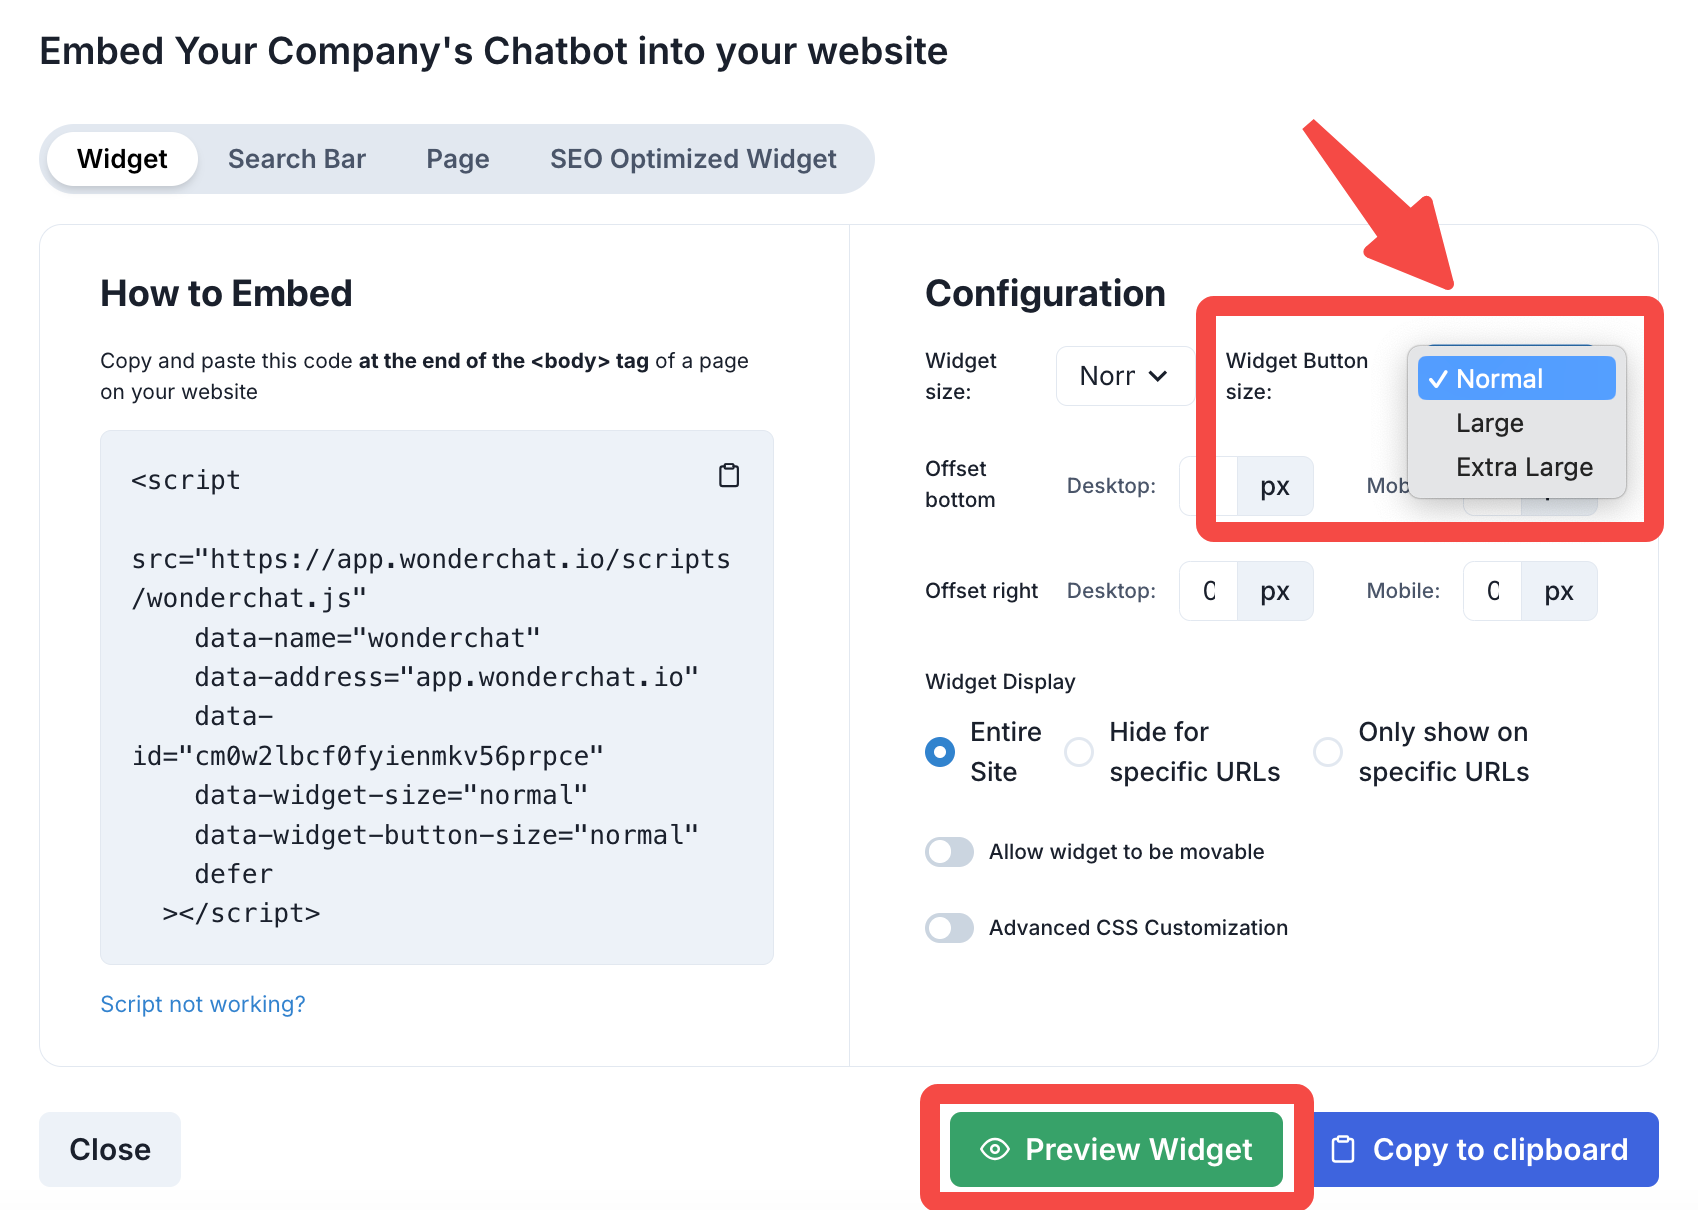This screenshot has height=1210, width=1698.
Task: Choose Large widget button size
Action: pos(1489,423)
